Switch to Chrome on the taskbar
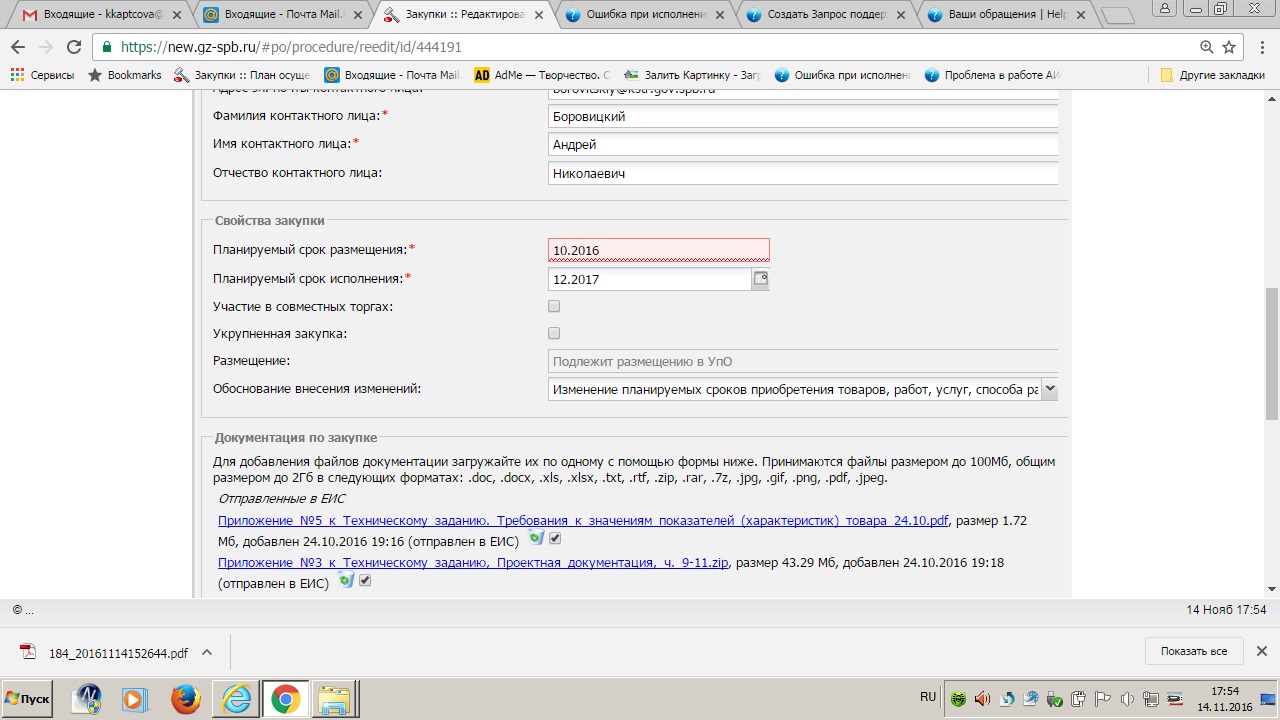This screenshot has height=720, width=1280. [285, 698]
